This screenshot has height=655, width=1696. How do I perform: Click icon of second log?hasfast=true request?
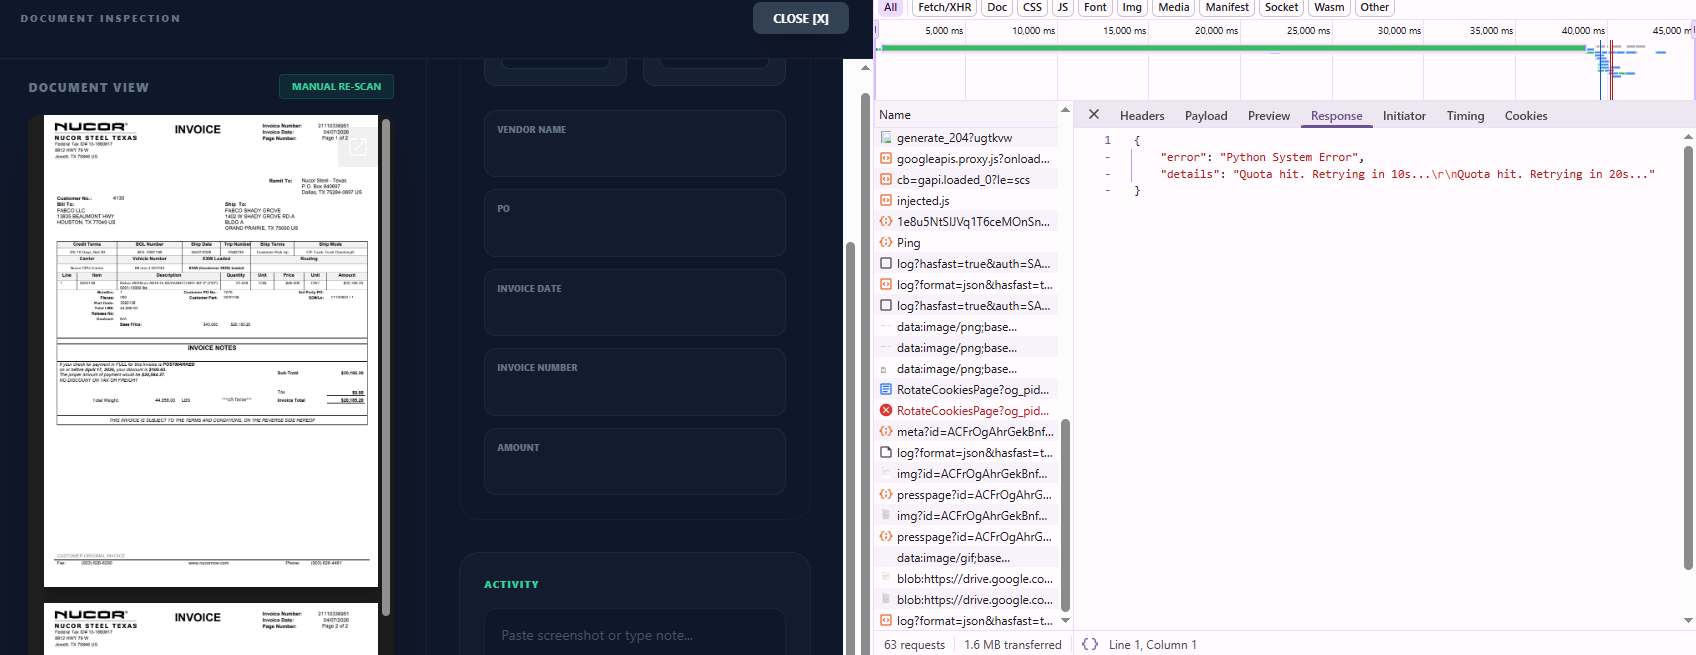(886, 306)
